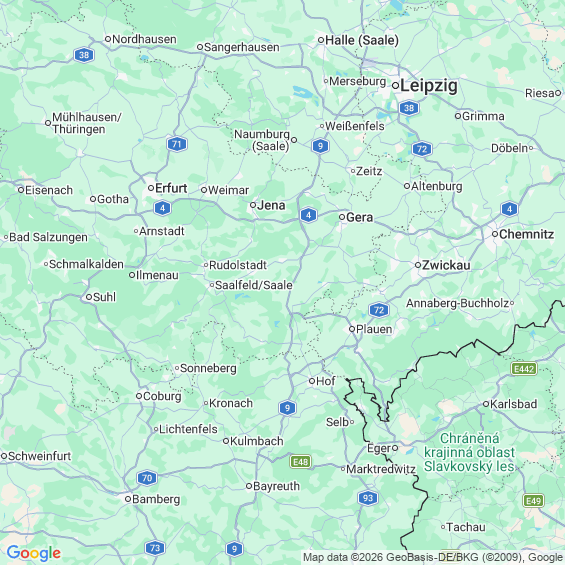
Task: Select the Leipzig city label
Action: [429, 86]
